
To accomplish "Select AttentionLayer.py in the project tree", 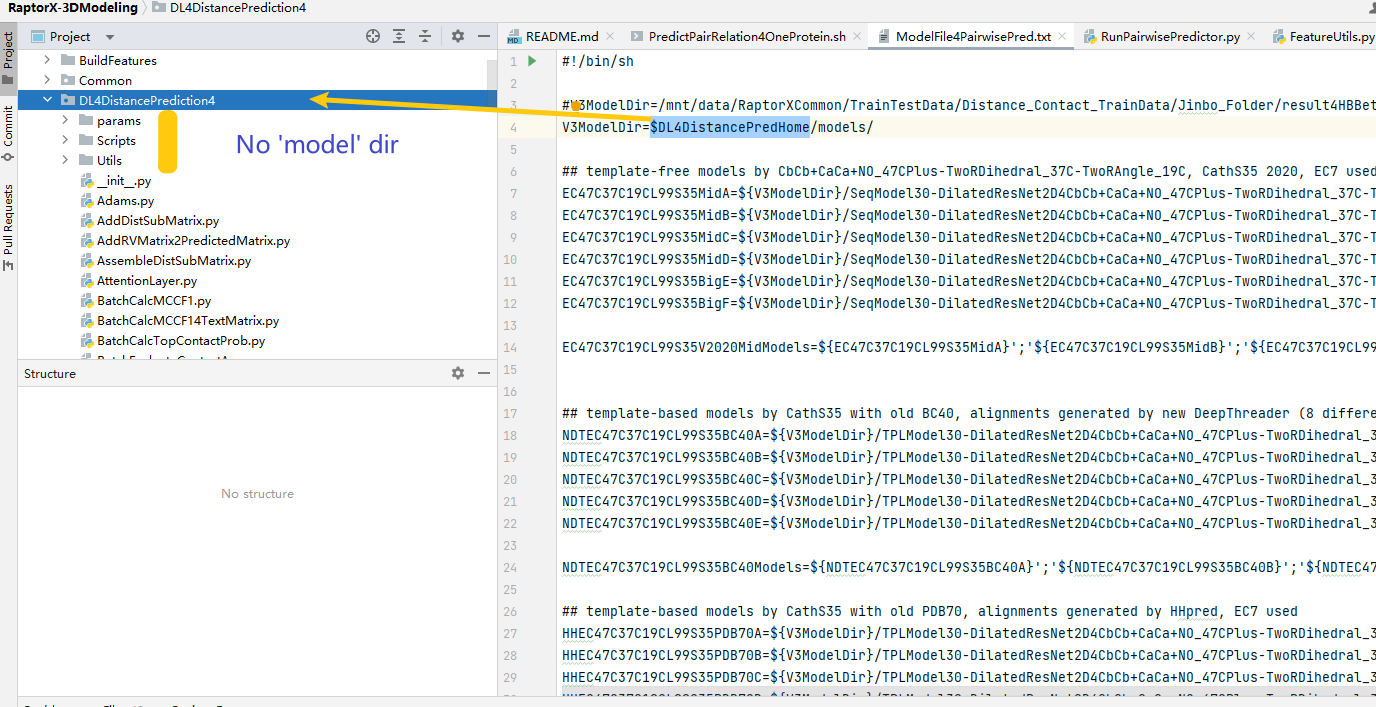I will pos(146,280).
